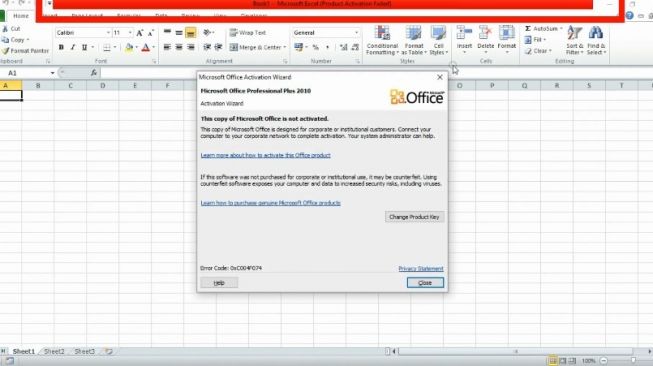Increase font size with grow font icon
653x366 pixels.
click(140, 33)
